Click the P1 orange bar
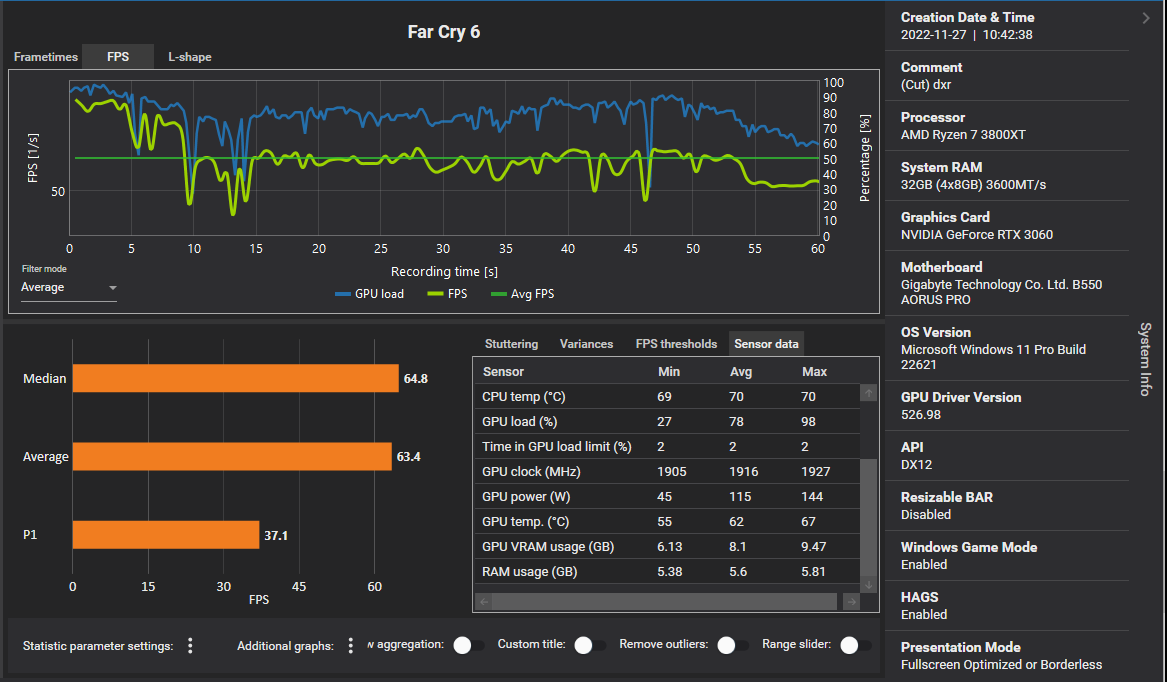 [166, 535]
